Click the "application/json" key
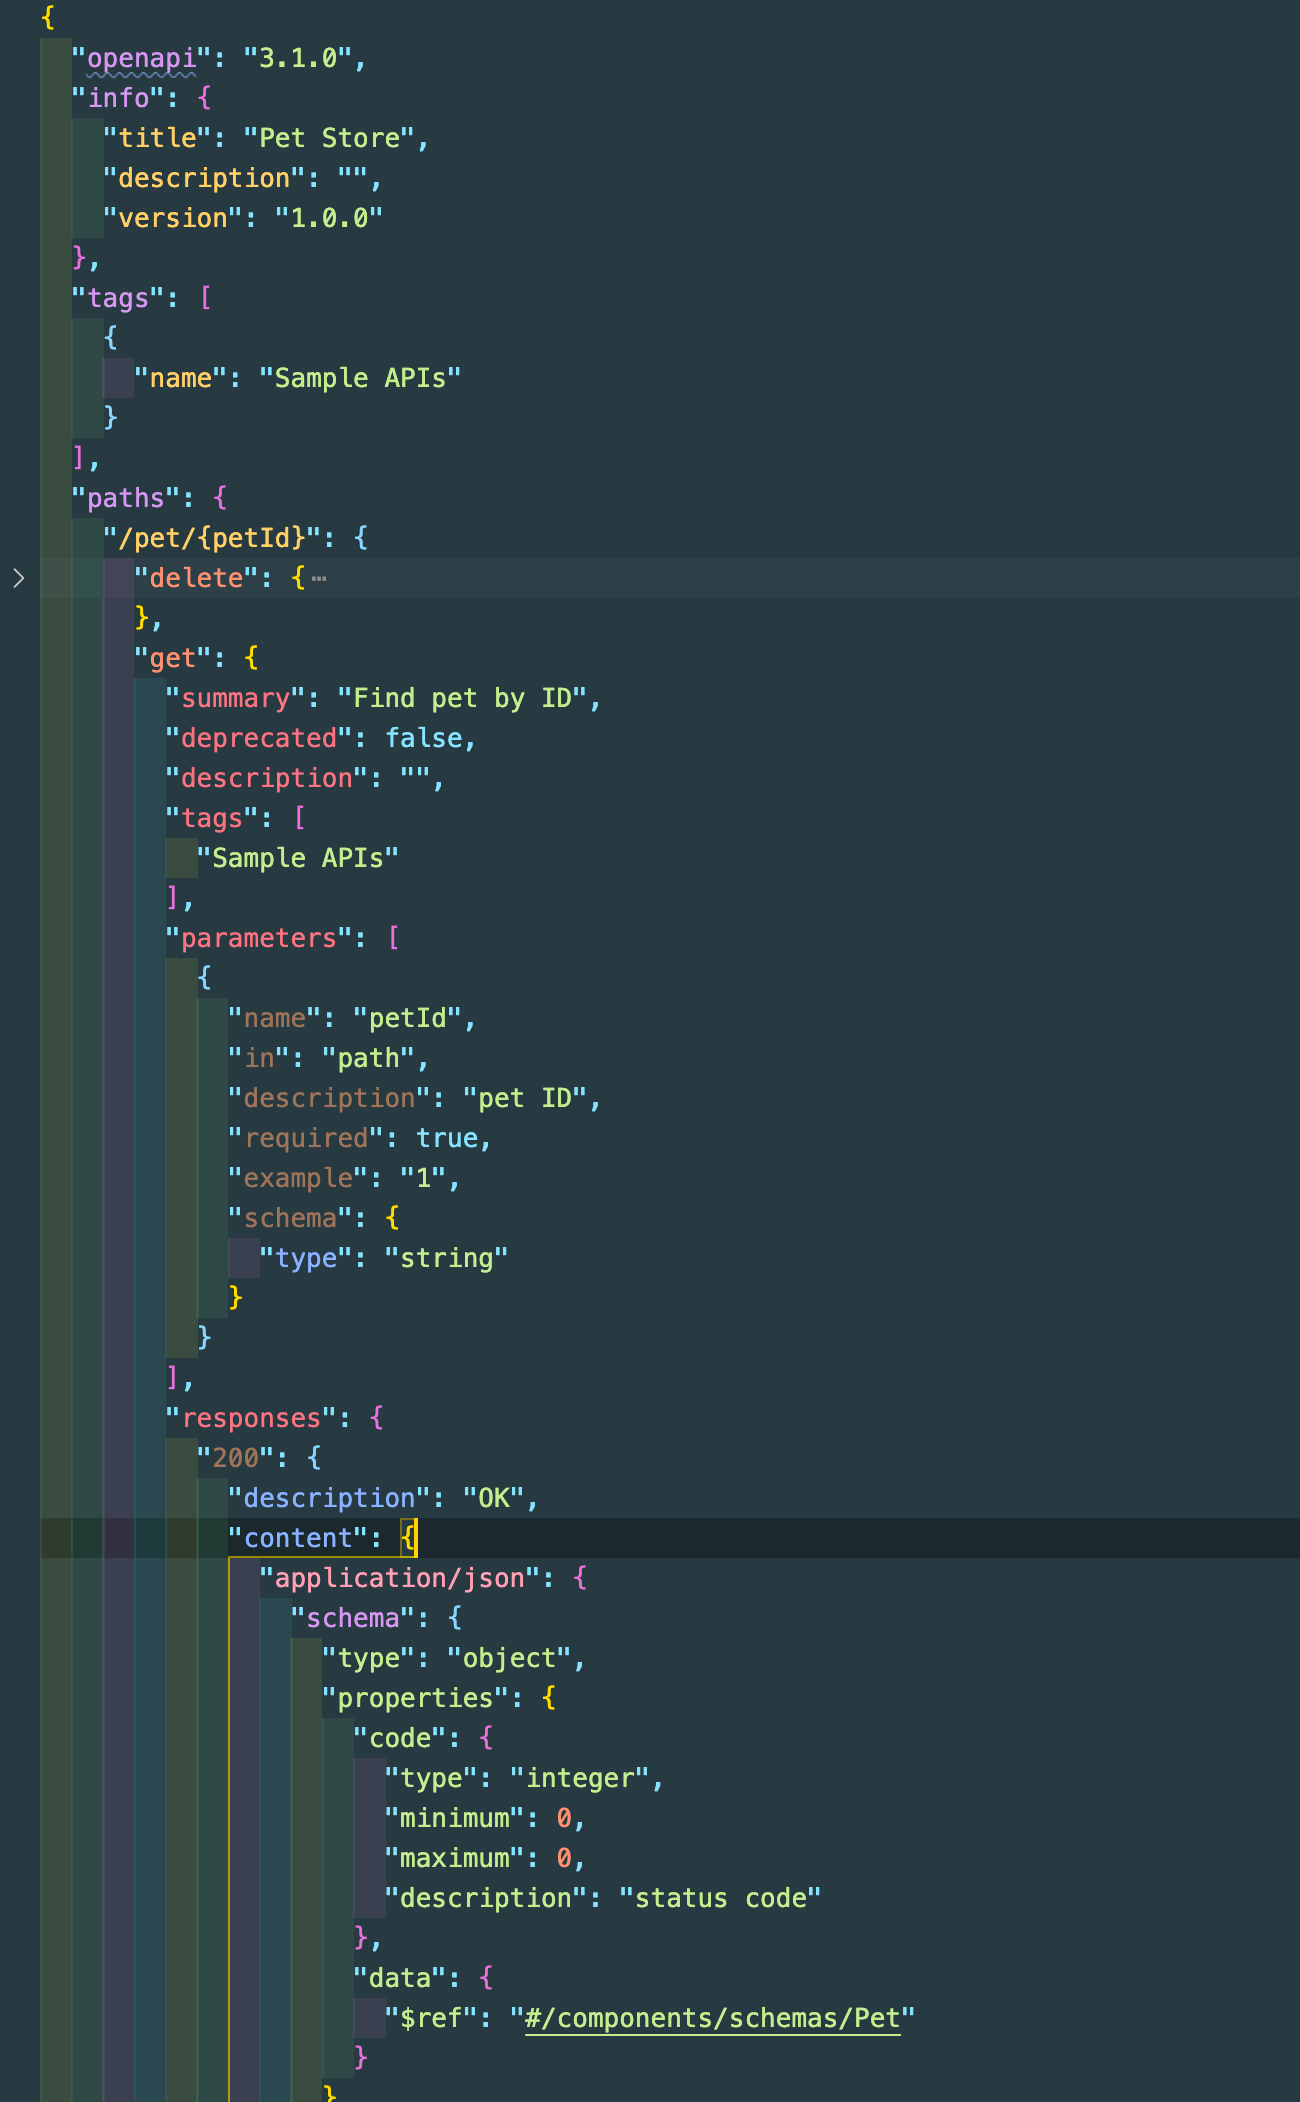The image size is (1300, 2102). tap(399, 1578)
